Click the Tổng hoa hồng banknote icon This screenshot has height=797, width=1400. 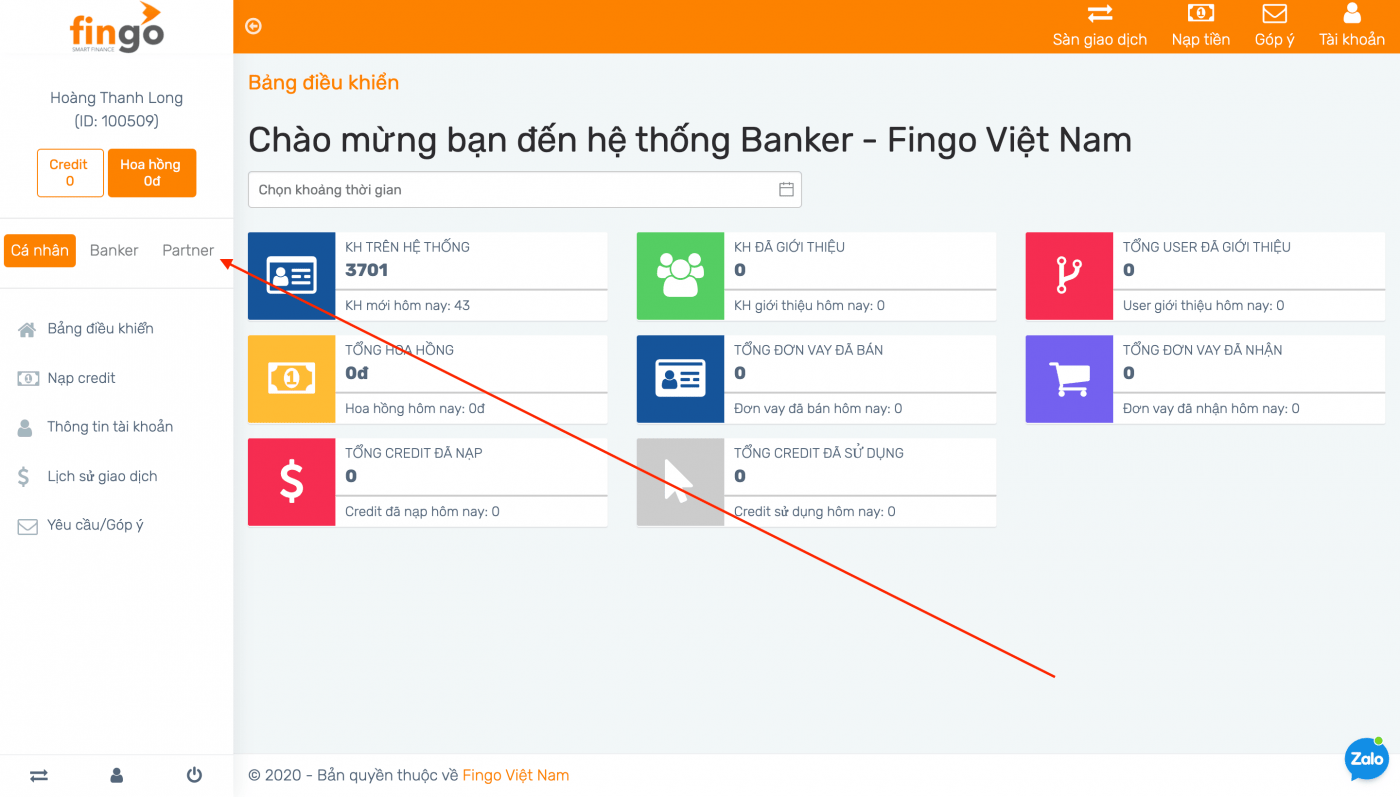291,379
